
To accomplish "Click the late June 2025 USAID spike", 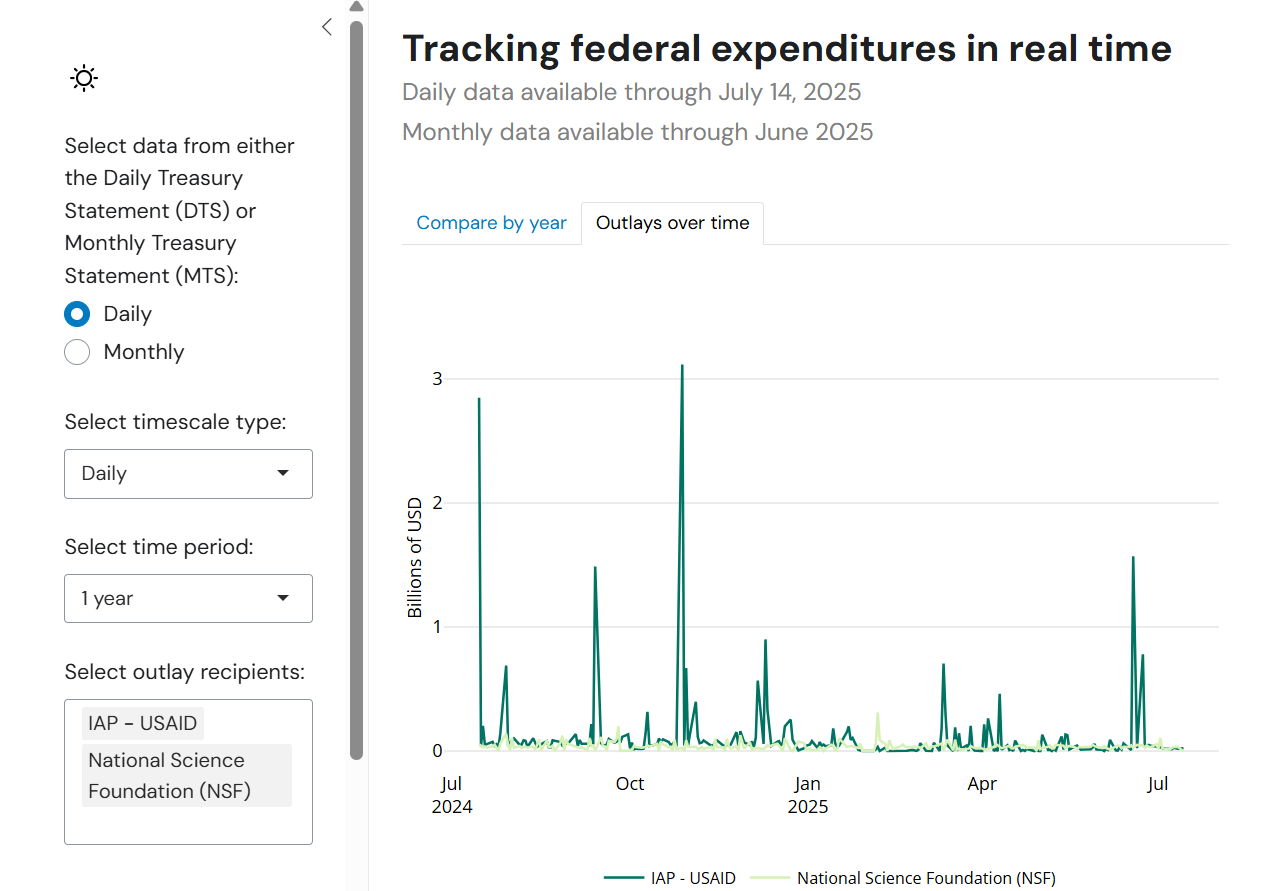I will tap(1133, 558).
